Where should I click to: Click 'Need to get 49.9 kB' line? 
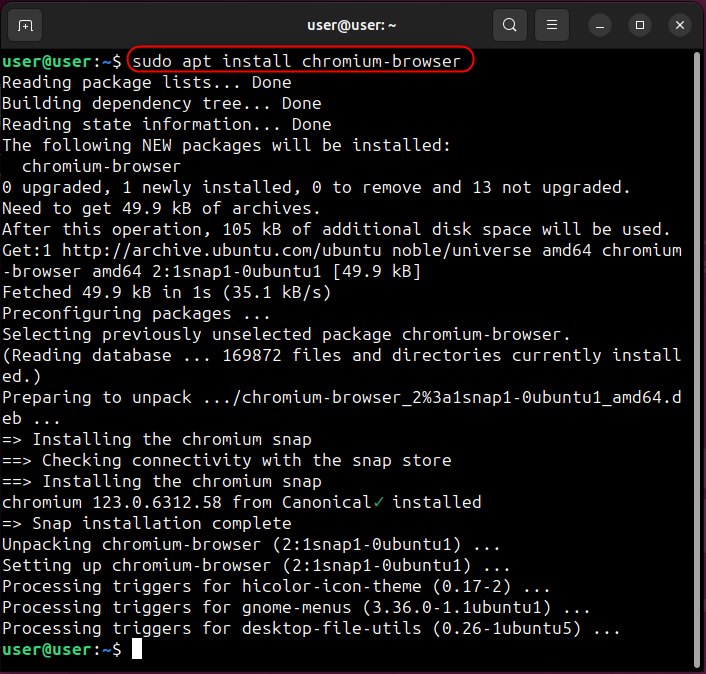tap(161, 208)
